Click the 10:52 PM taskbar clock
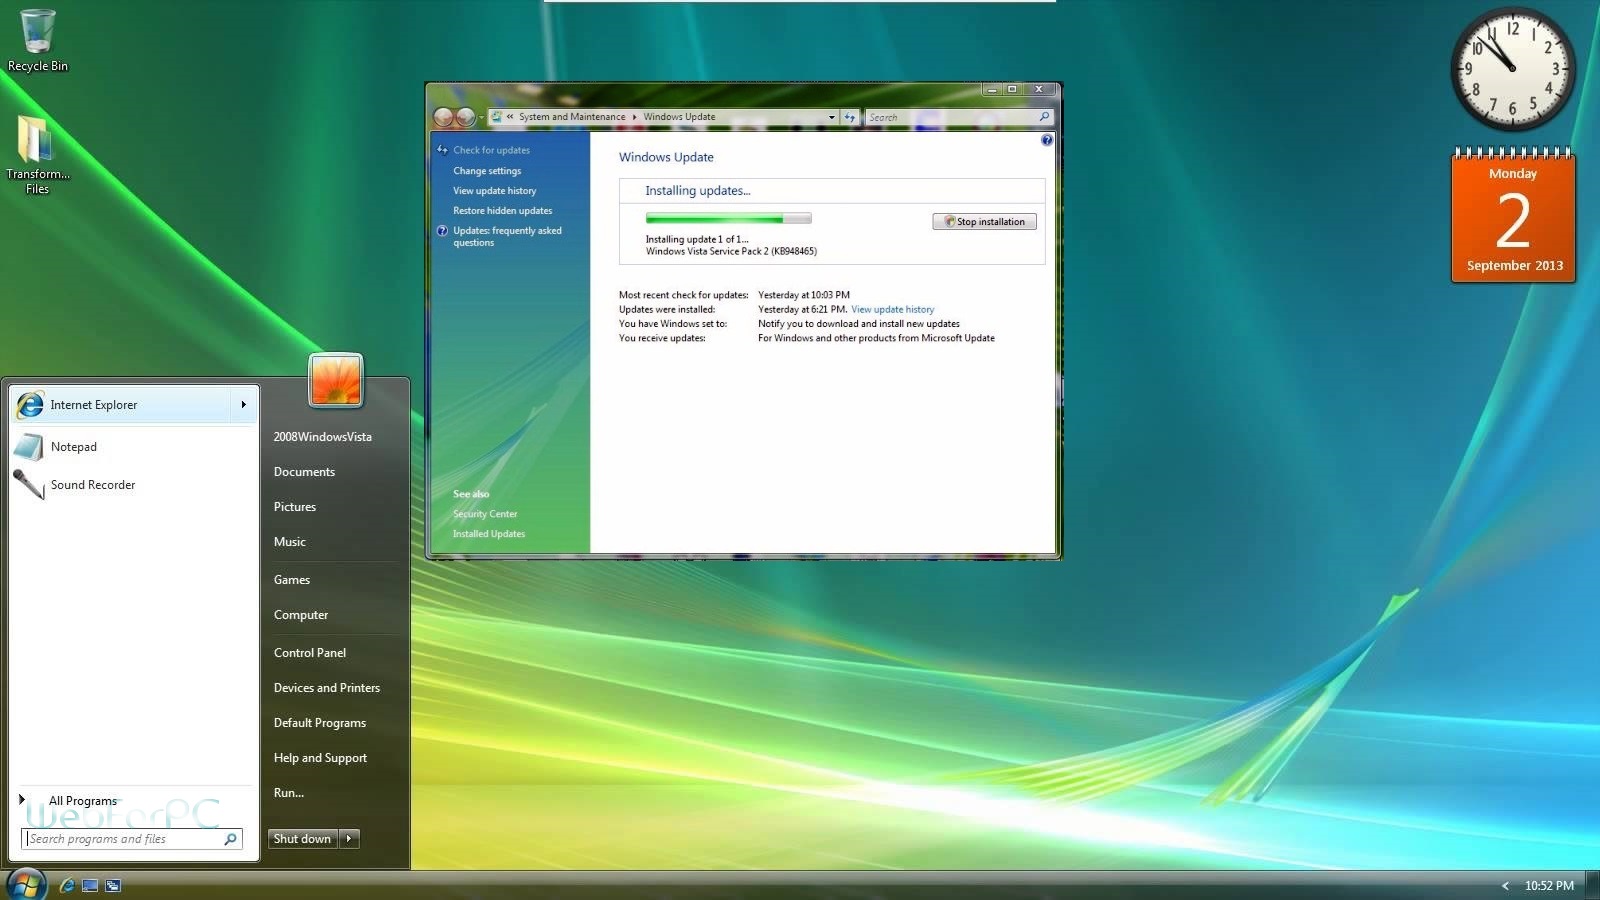The width and height of the screenshot is (1600, 900). (1549, 886)
